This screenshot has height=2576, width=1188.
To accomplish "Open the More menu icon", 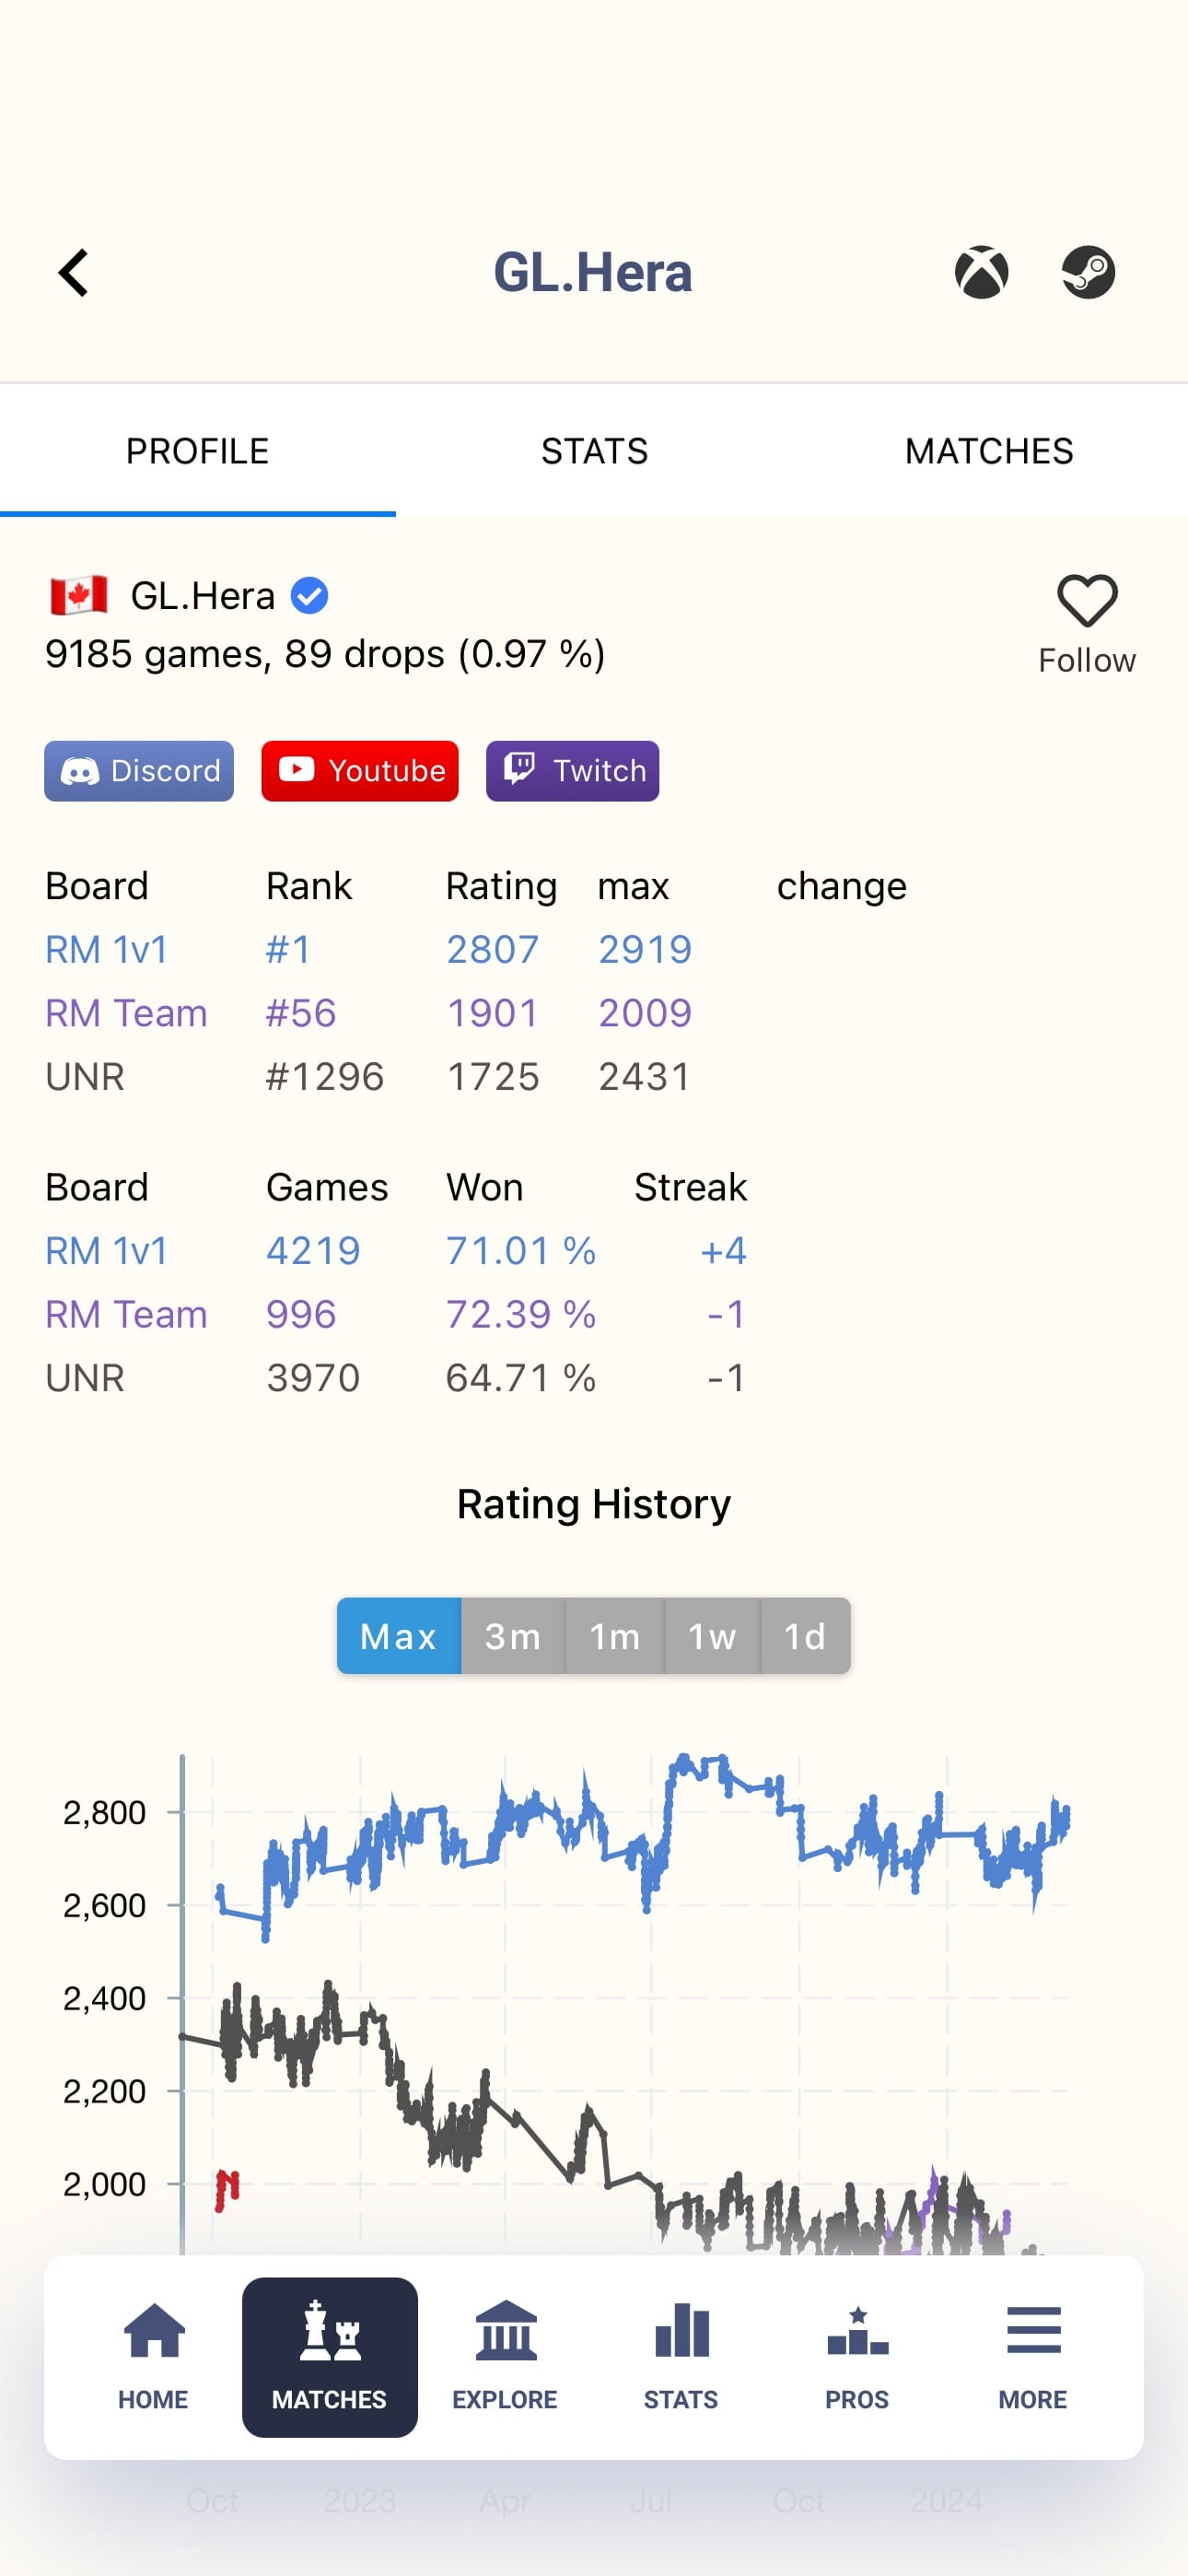I will 1033,2355.
